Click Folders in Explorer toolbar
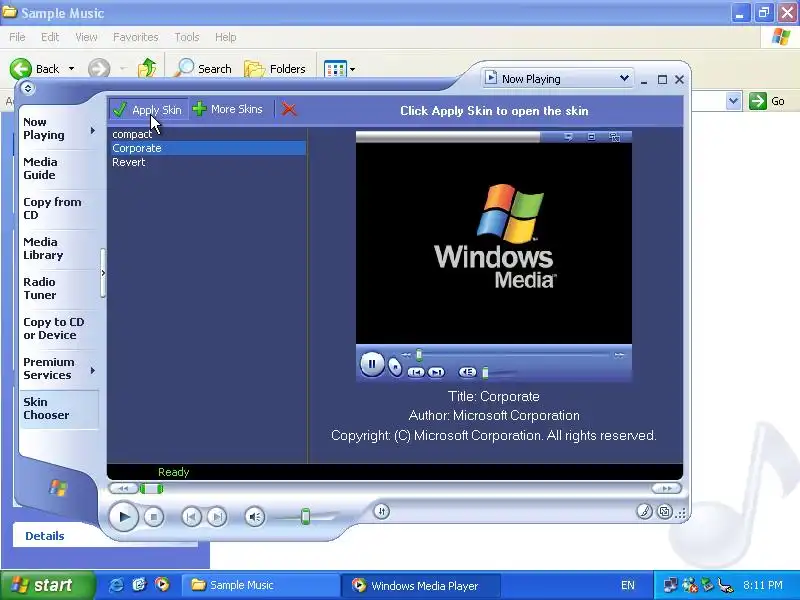This screenshot has height=600, width=800. coord(275,68)
